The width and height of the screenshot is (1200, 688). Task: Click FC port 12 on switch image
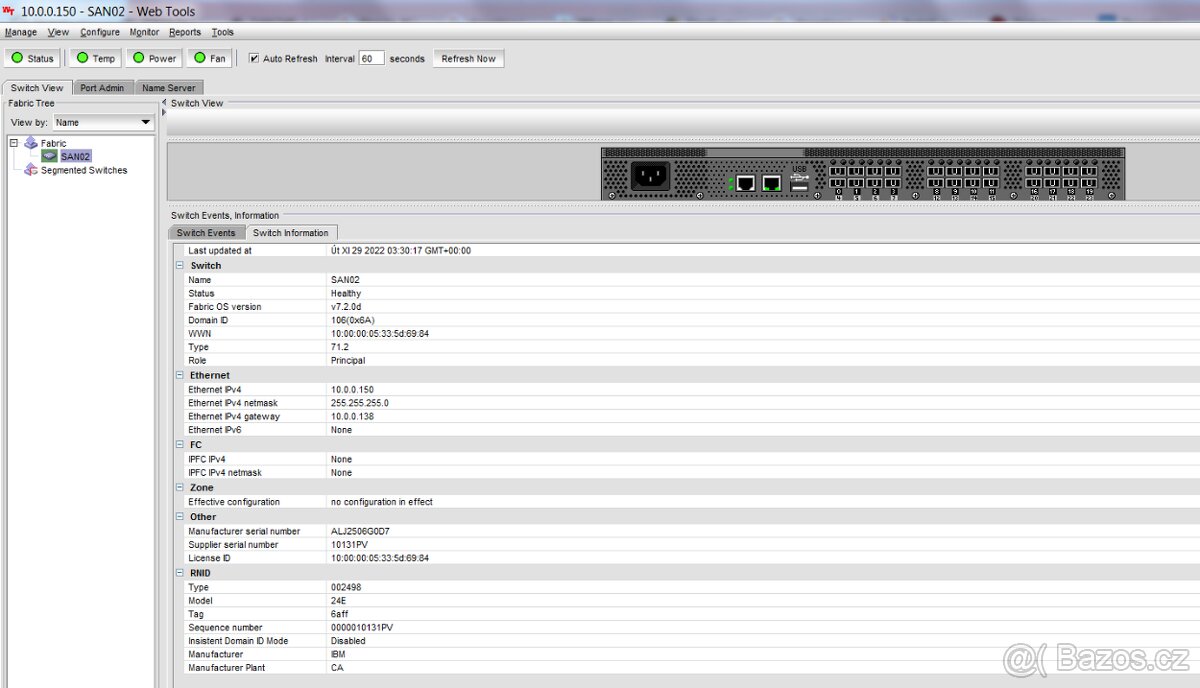tap(936, 183)
